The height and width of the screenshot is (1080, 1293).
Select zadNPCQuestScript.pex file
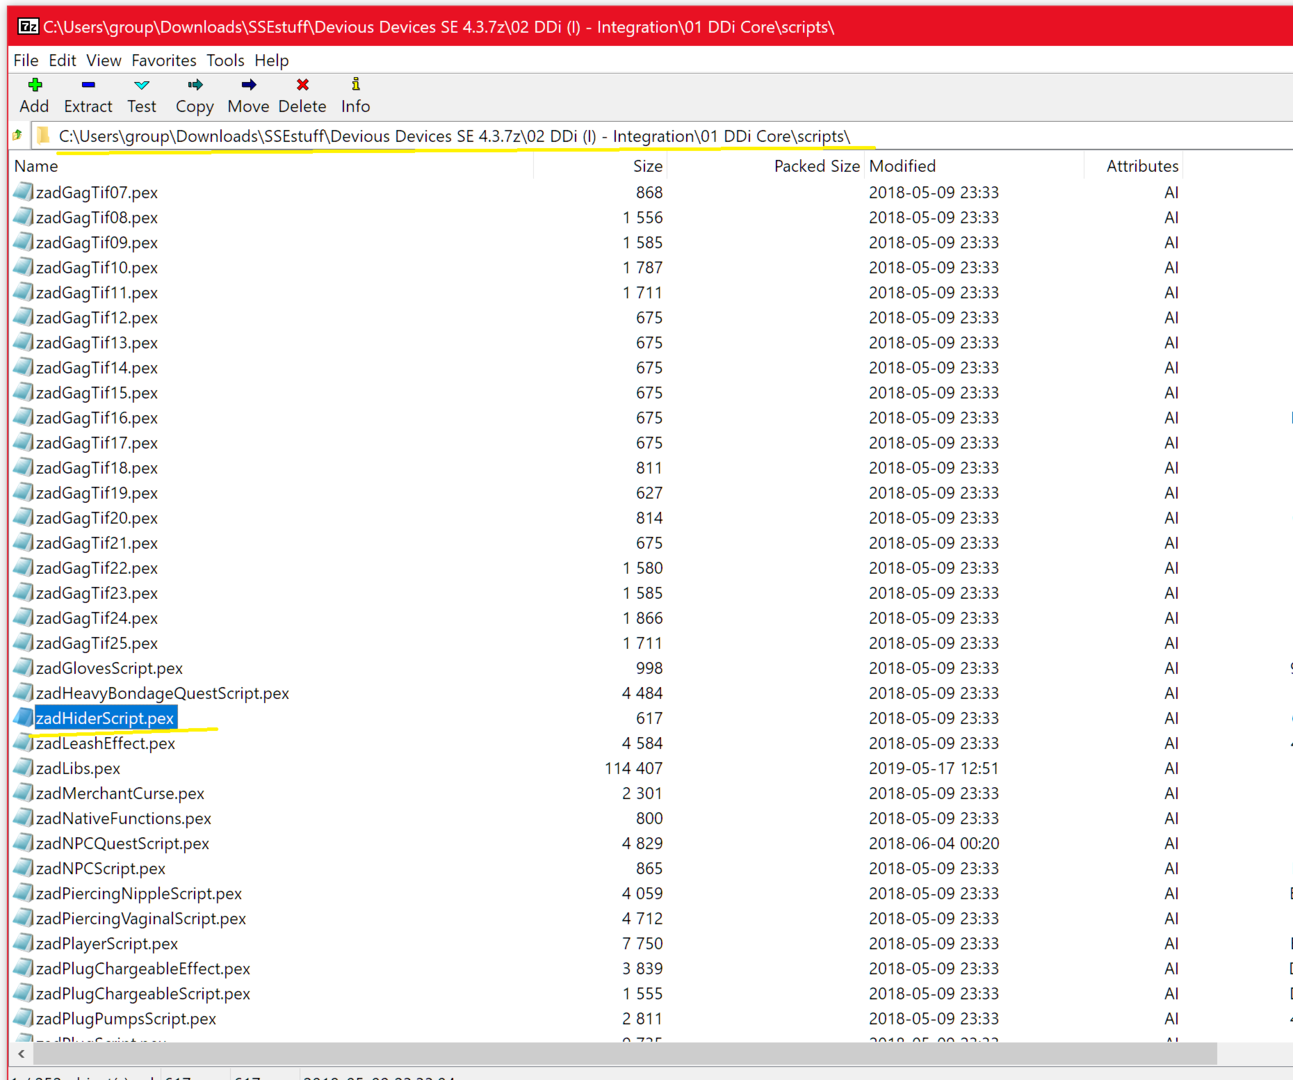122,843
